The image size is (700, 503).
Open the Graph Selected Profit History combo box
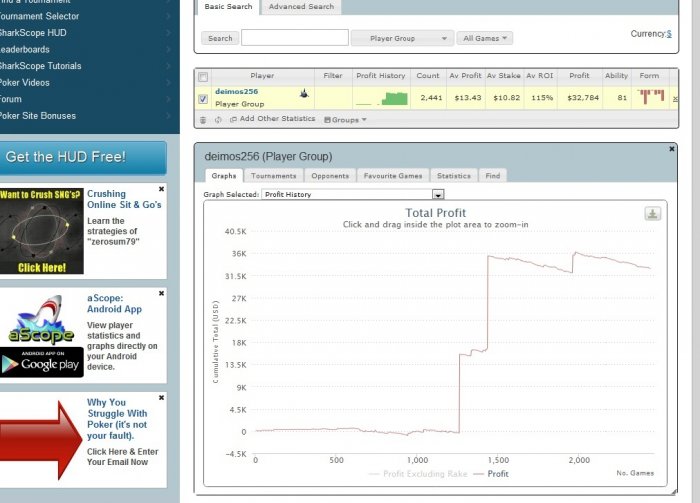pos(353,195)
